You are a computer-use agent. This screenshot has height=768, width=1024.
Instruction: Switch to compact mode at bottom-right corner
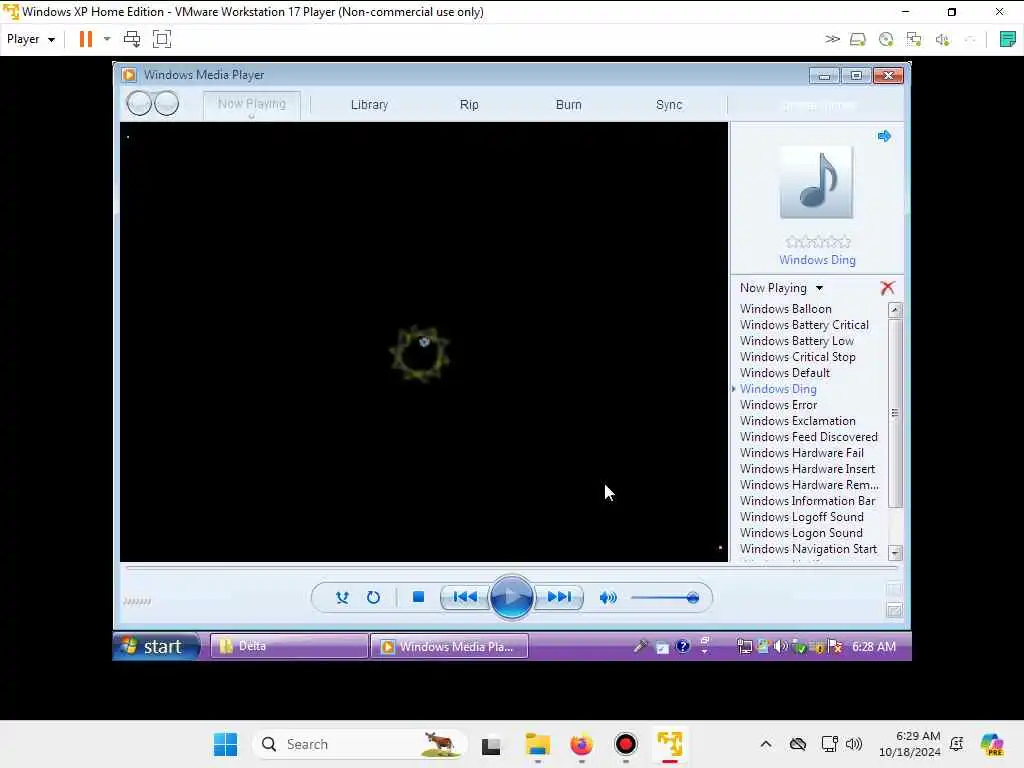894,610
